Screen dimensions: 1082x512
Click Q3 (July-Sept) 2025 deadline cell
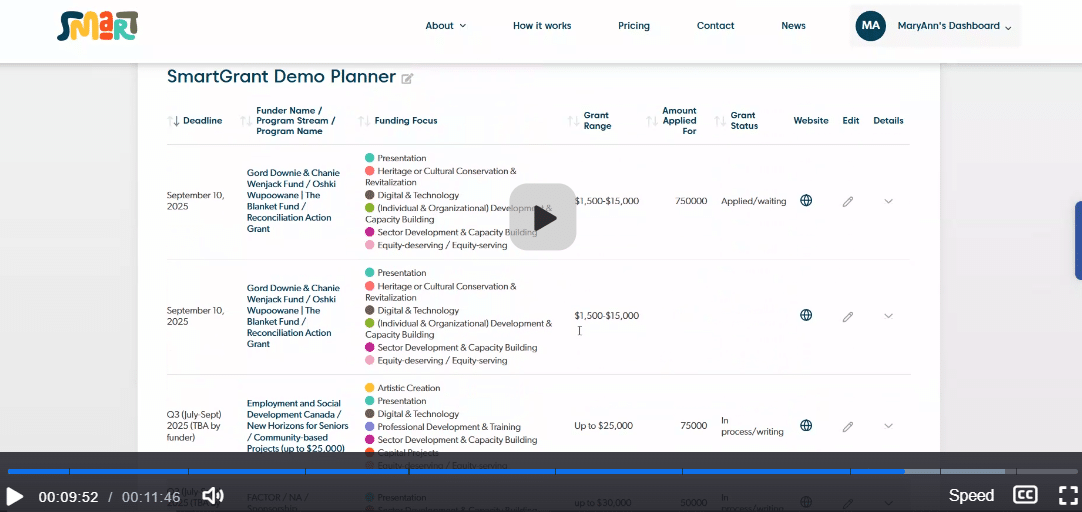click(x=195, y=426)
